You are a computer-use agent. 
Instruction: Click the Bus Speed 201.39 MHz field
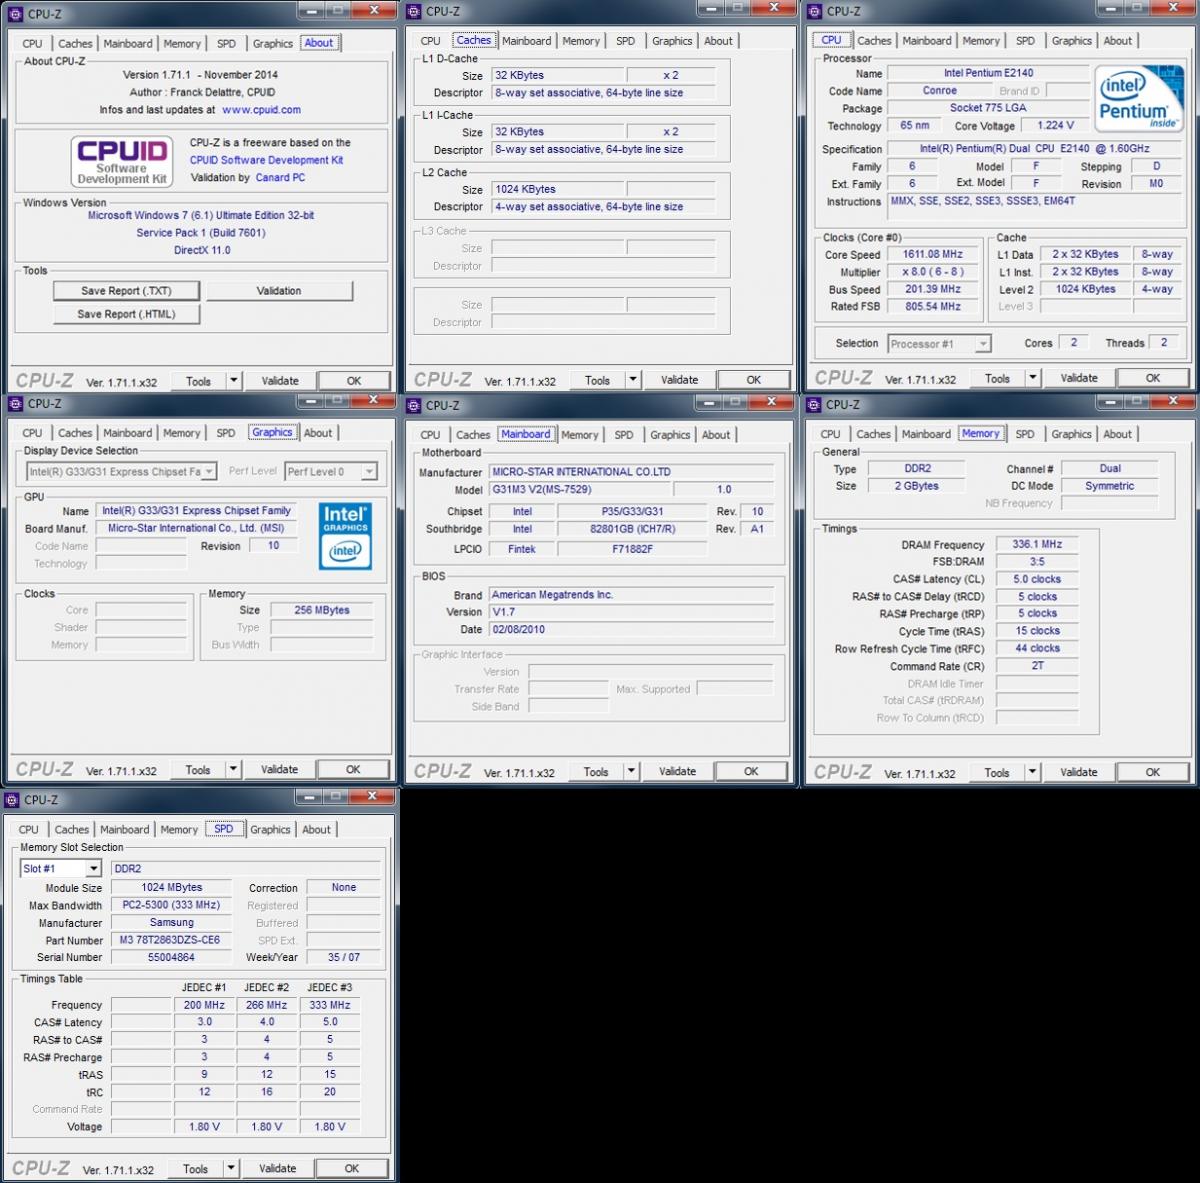tap(932, 290)
